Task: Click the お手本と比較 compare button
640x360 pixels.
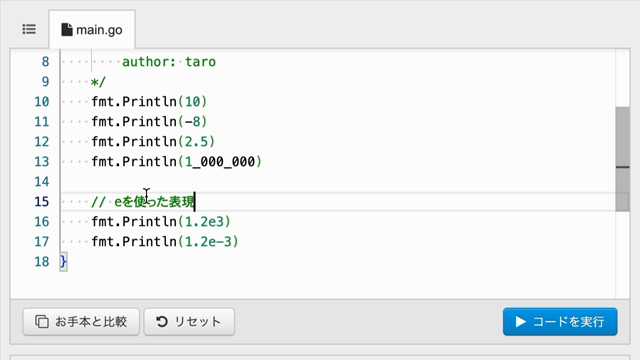Action: (81, 322)
